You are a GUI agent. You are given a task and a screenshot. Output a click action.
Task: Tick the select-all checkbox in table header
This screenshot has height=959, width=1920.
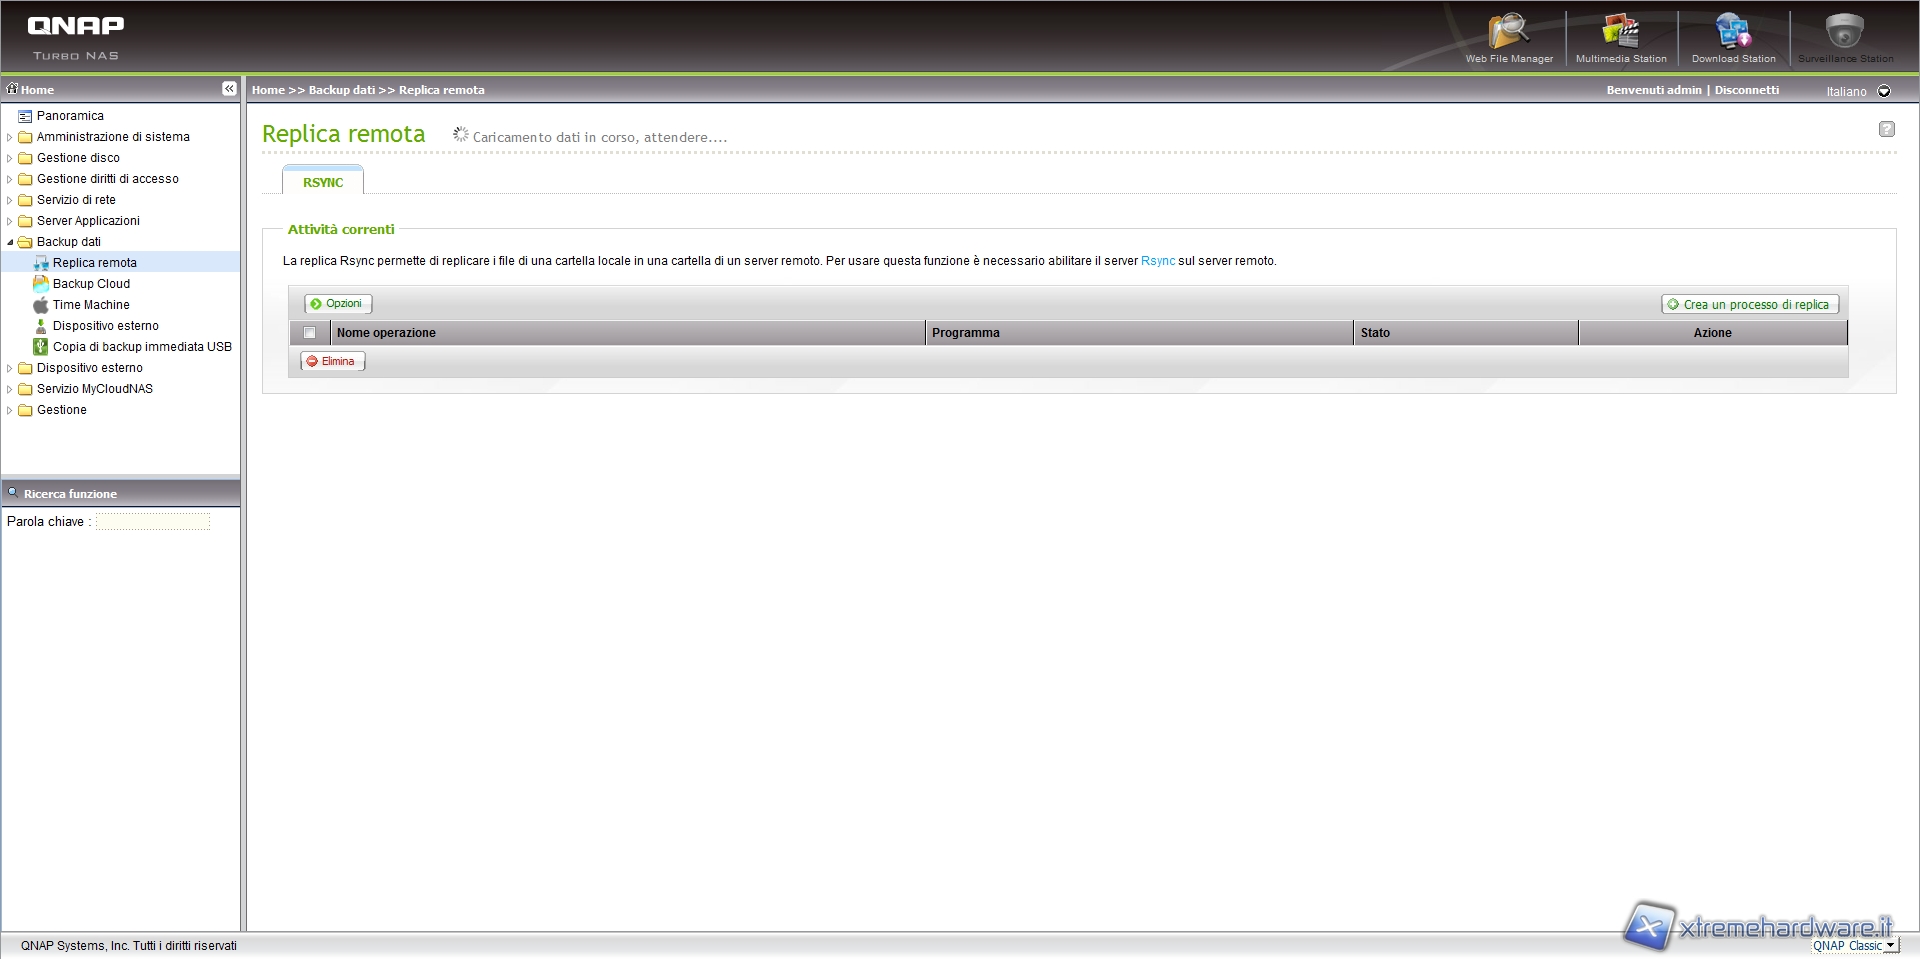pos(309,333)
